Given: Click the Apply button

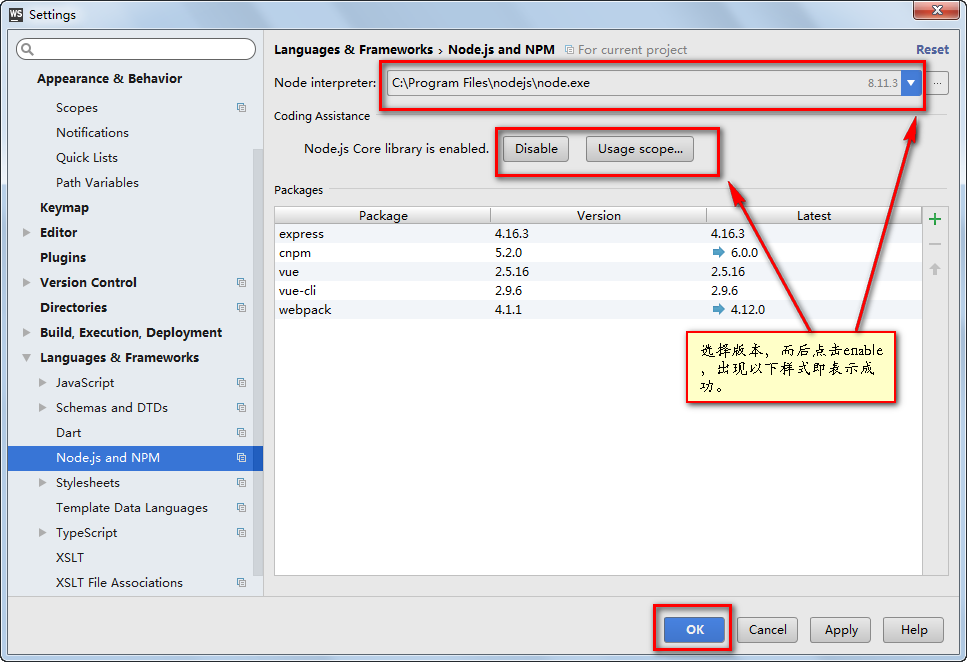Looking at the screenshot, I should [x=841, y=629].
